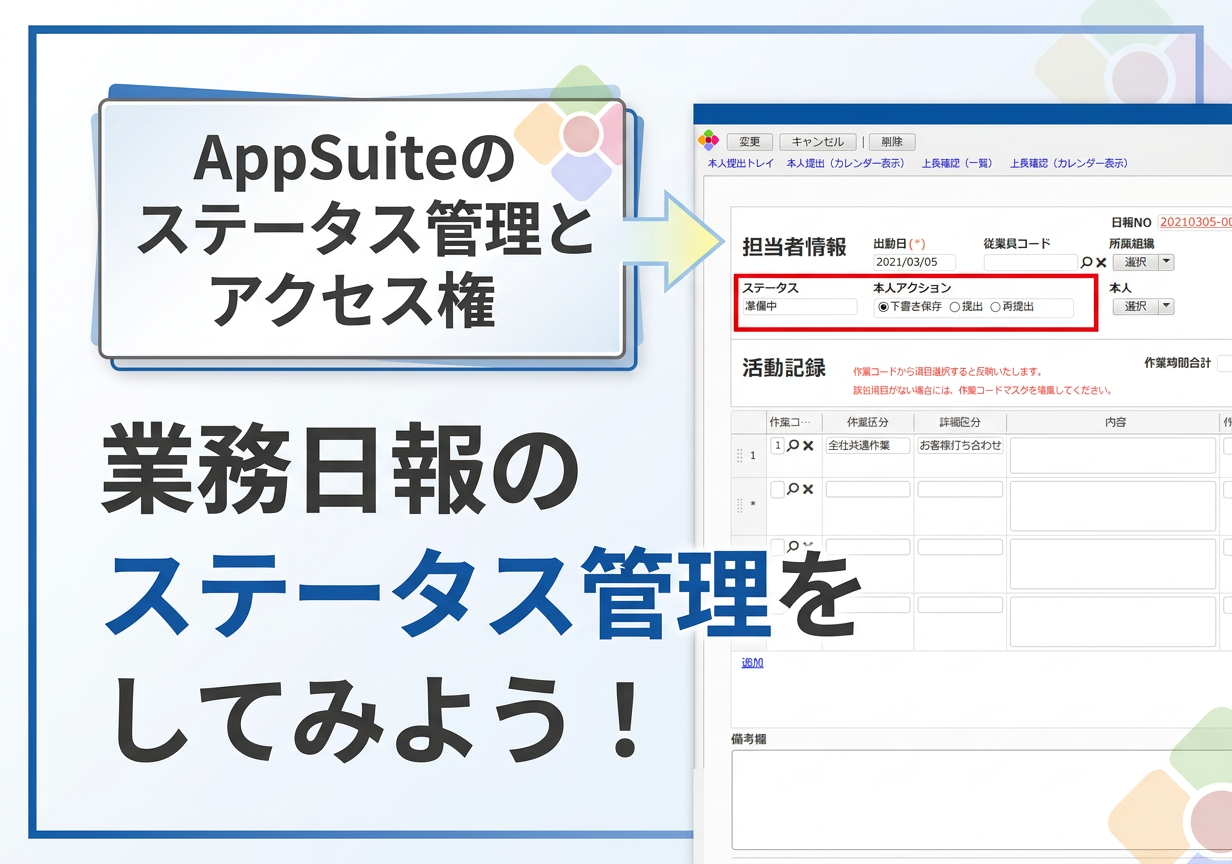
Task: Click the 詳細区分 field in third row
Action: pos(960,547)
